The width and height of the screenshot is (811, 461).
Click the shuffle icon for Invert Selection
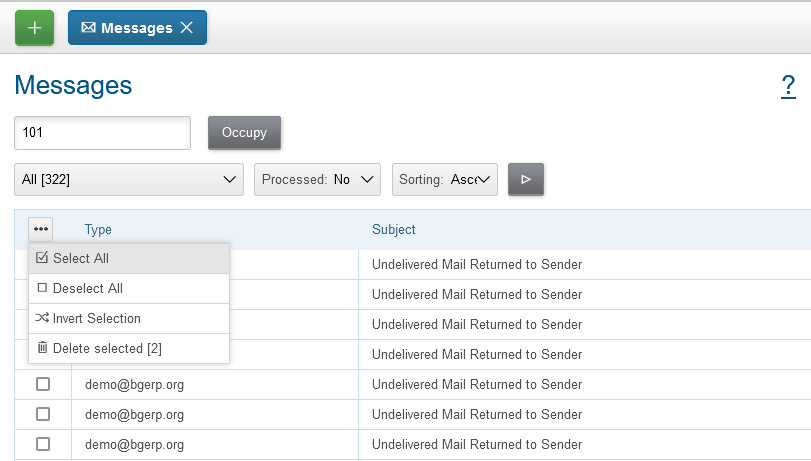(42, 318)
